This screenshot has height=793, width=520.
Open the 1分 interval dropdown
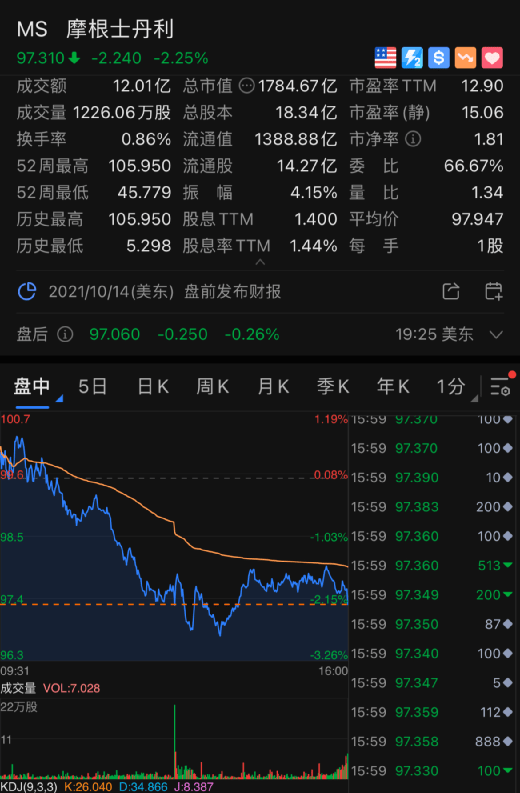point(456,387)
